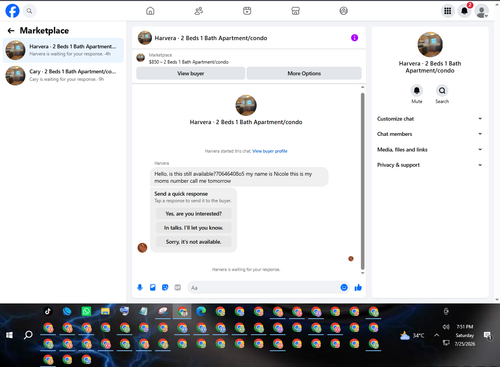Open the GIF picker icon
This screenshot has height=367, width=500.
(x=178, y=287)
